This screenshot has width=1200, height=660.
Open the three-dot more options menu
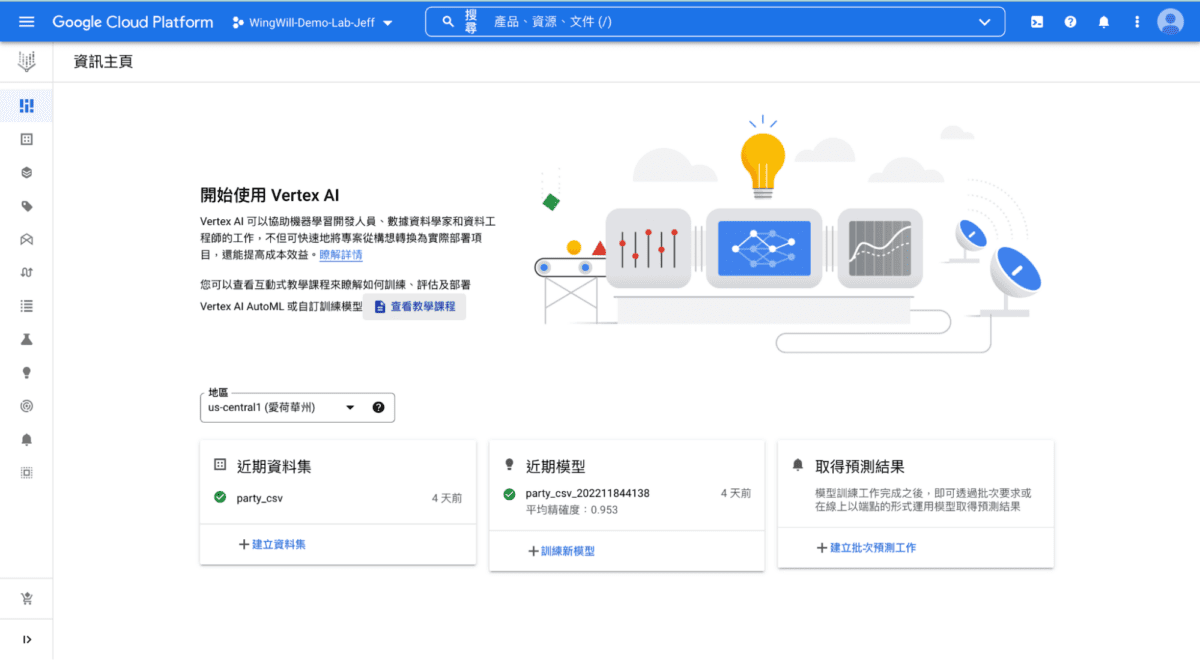click(x=1137, y=22)
